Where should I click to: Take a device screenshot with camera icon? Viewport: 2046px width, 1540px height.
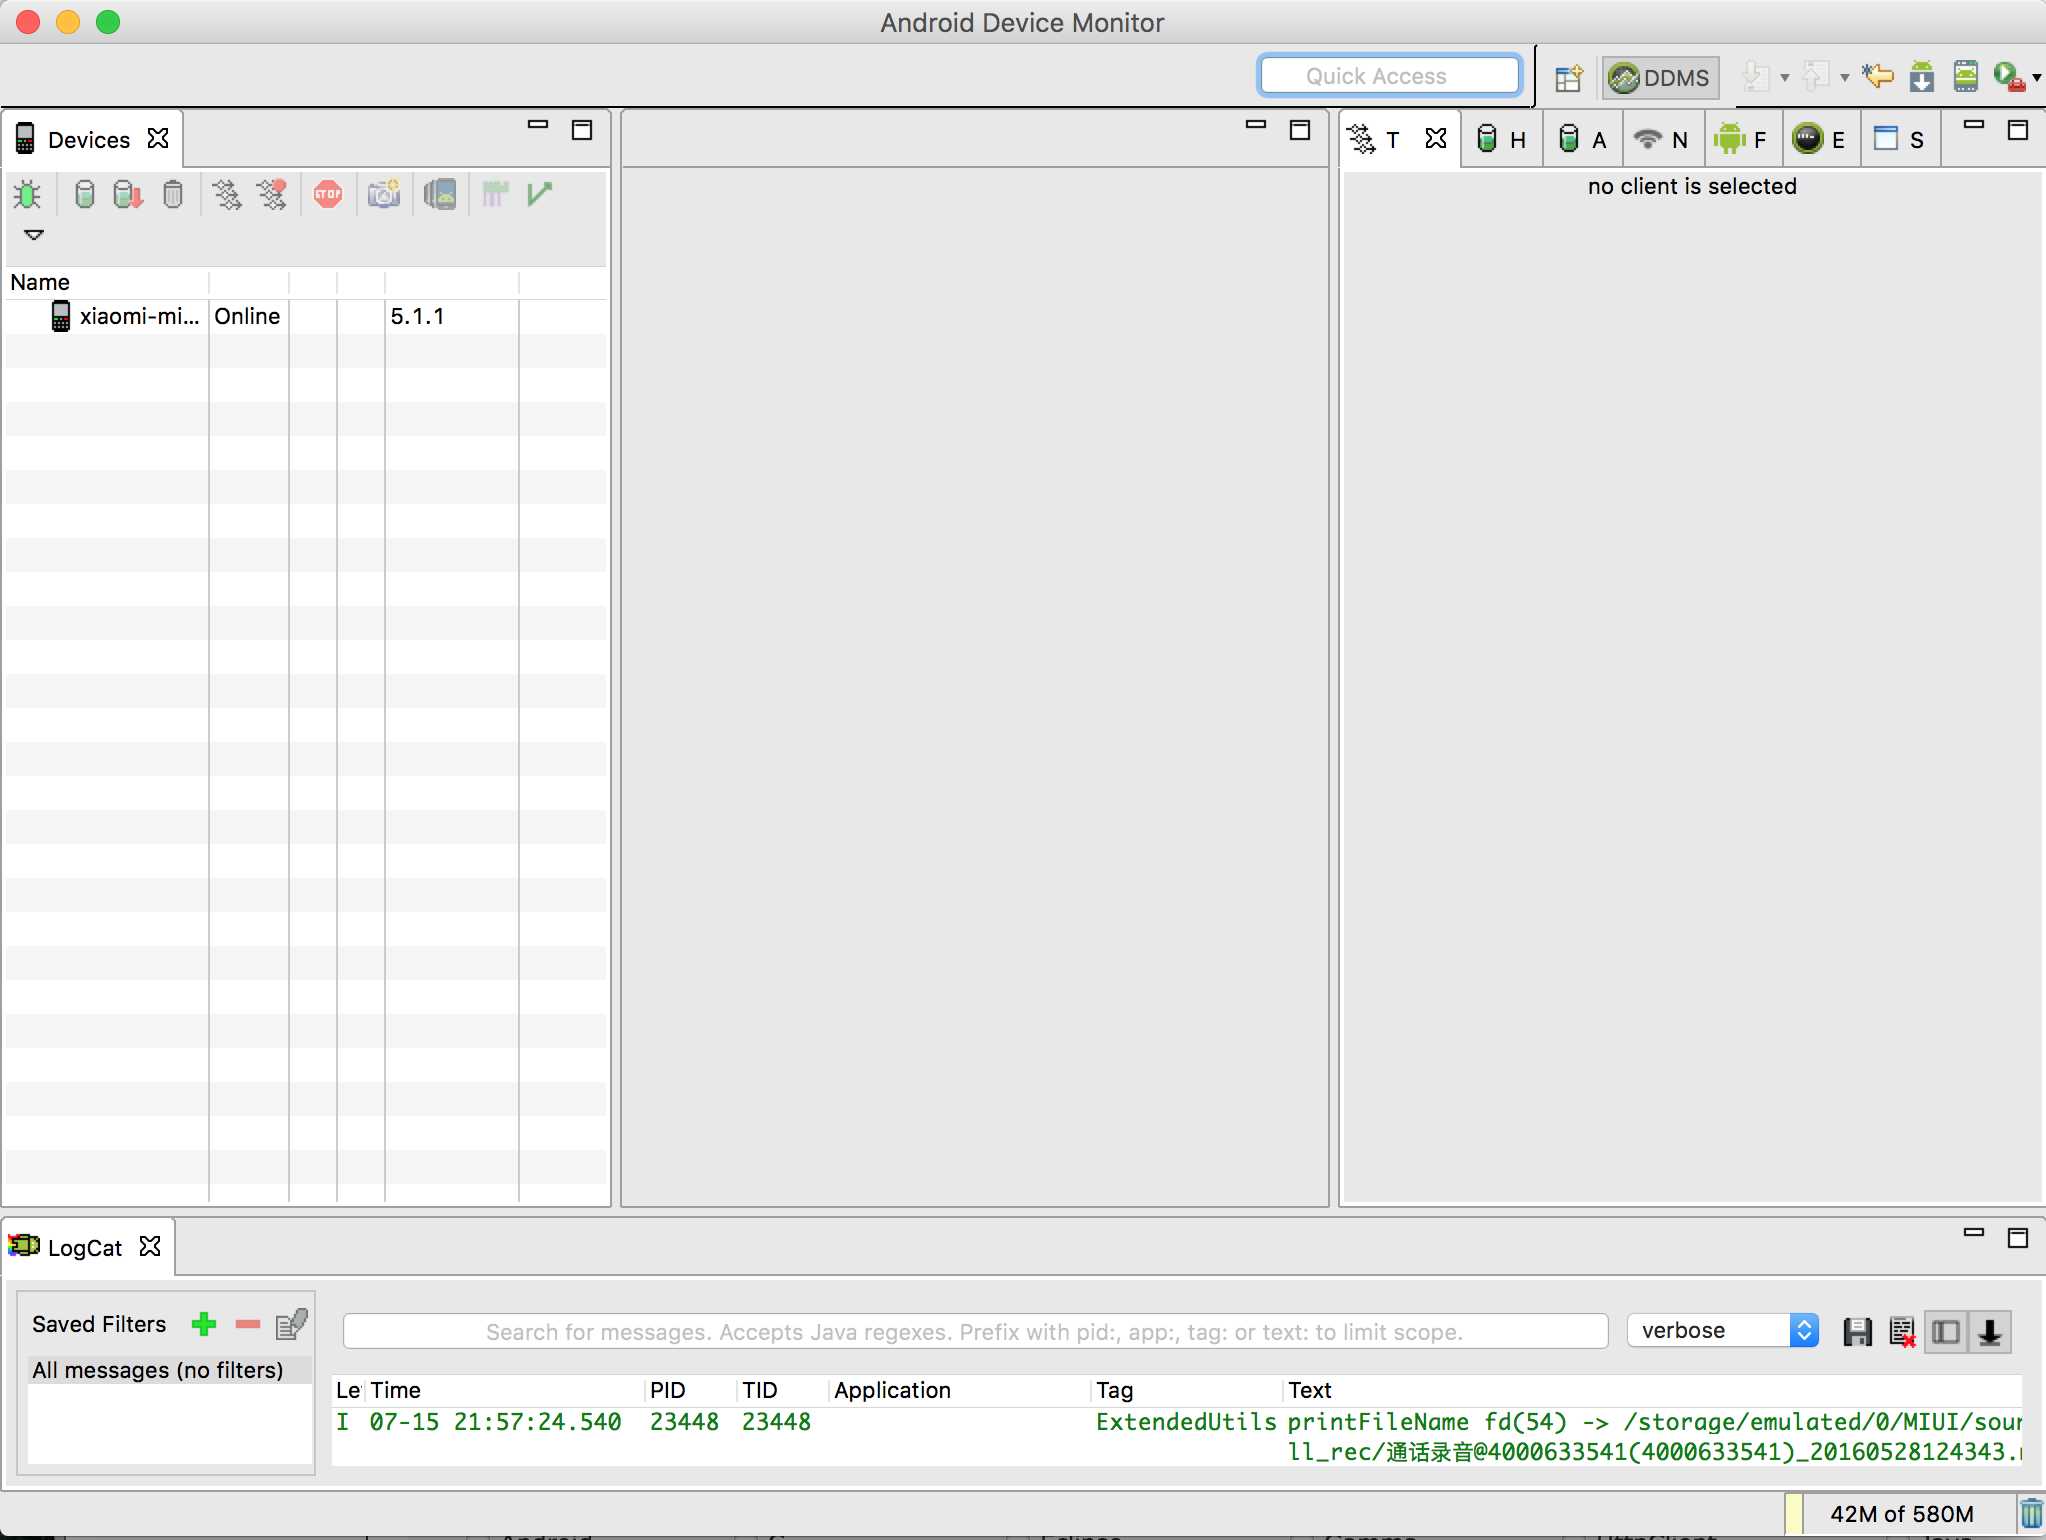384,194
